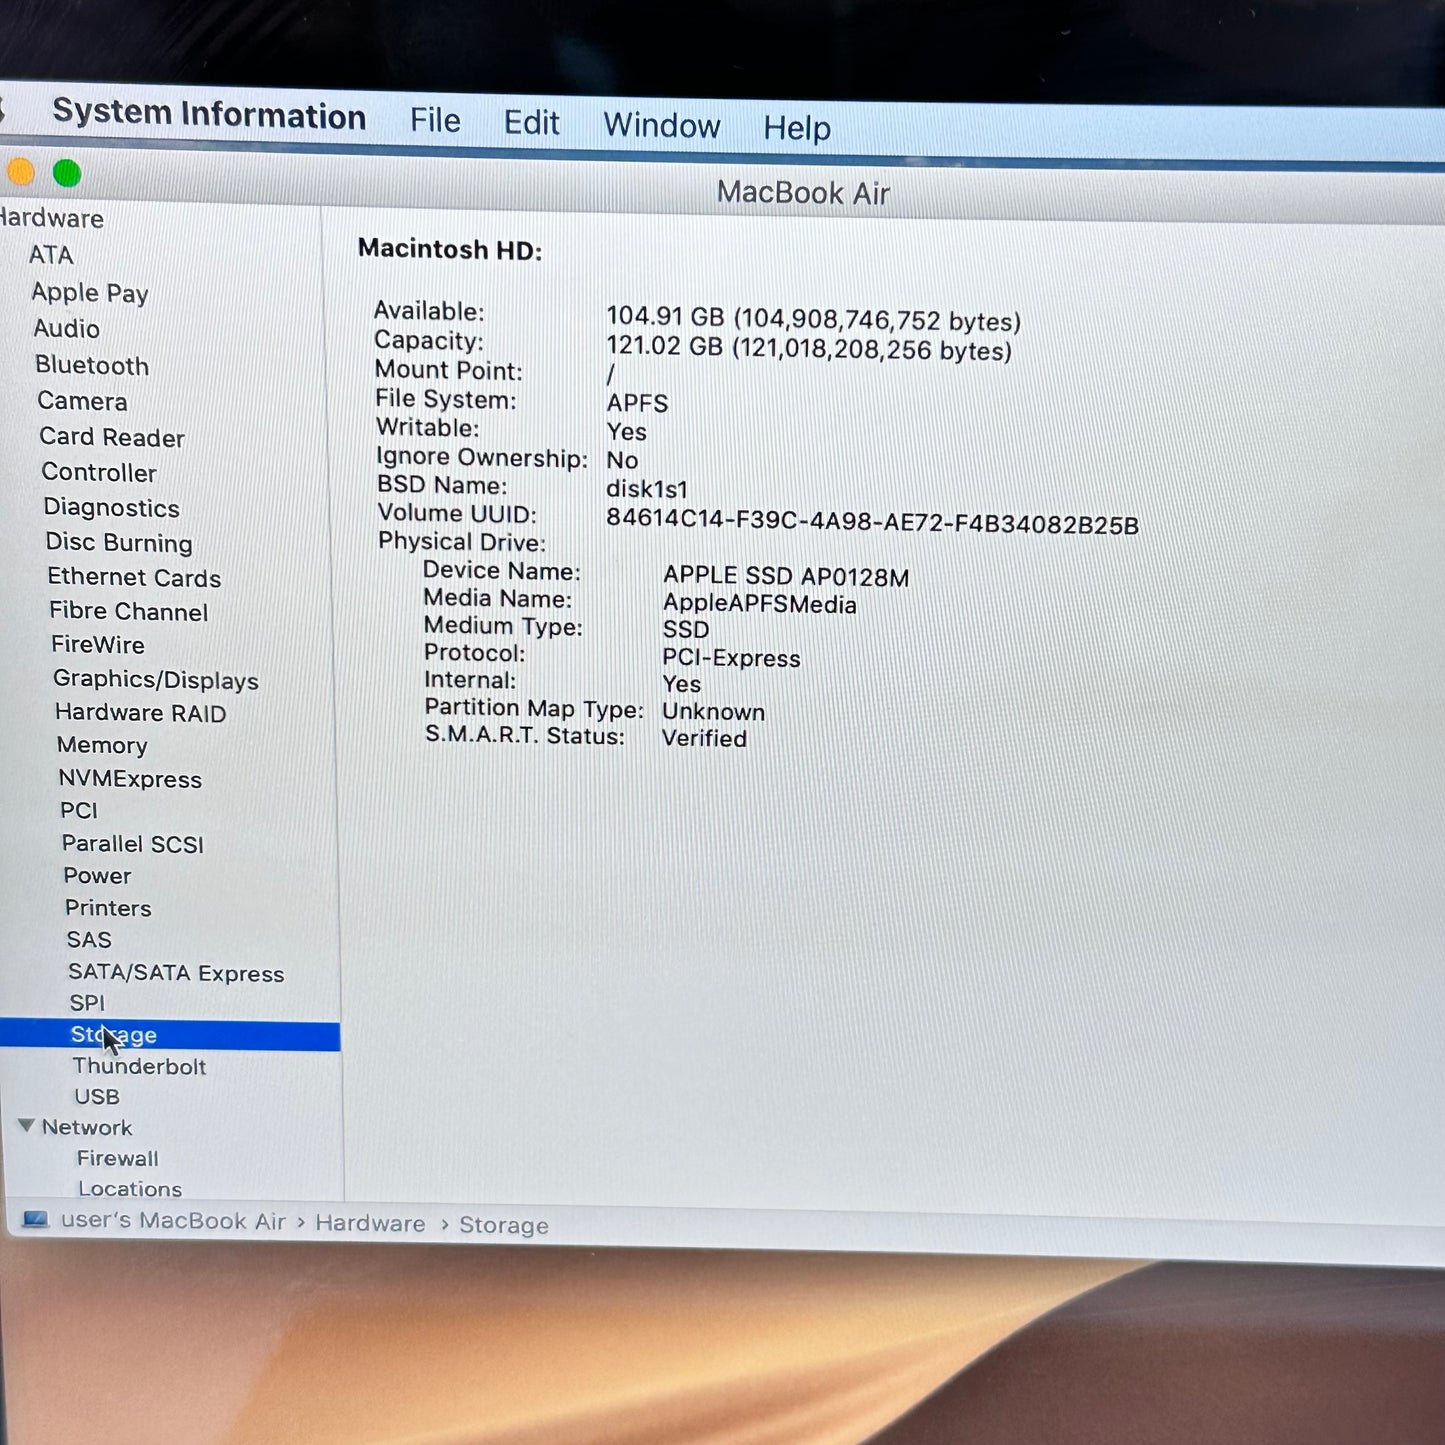Click the Protocol value PCI-Express
This screenshot has height=1445, width=1445.
731,658
